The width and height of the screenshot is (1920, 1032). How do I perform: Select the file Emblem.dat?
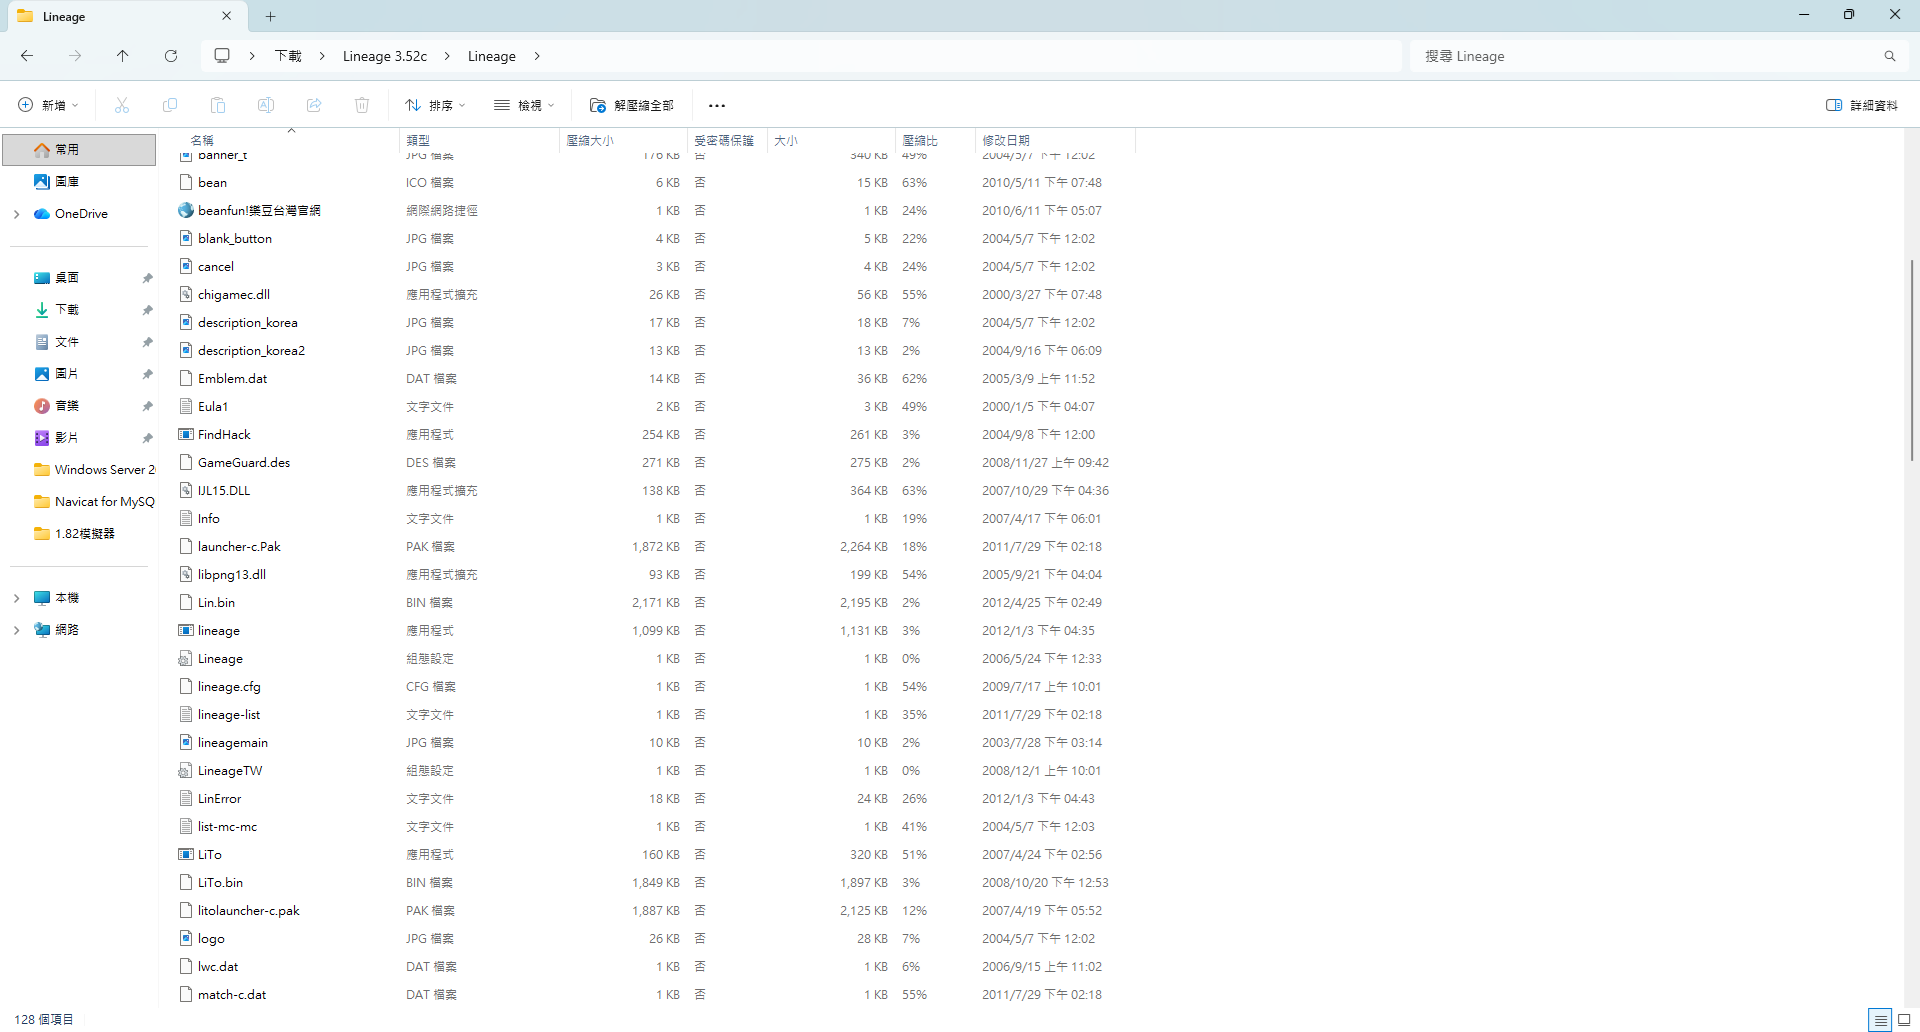click(232, 378)
